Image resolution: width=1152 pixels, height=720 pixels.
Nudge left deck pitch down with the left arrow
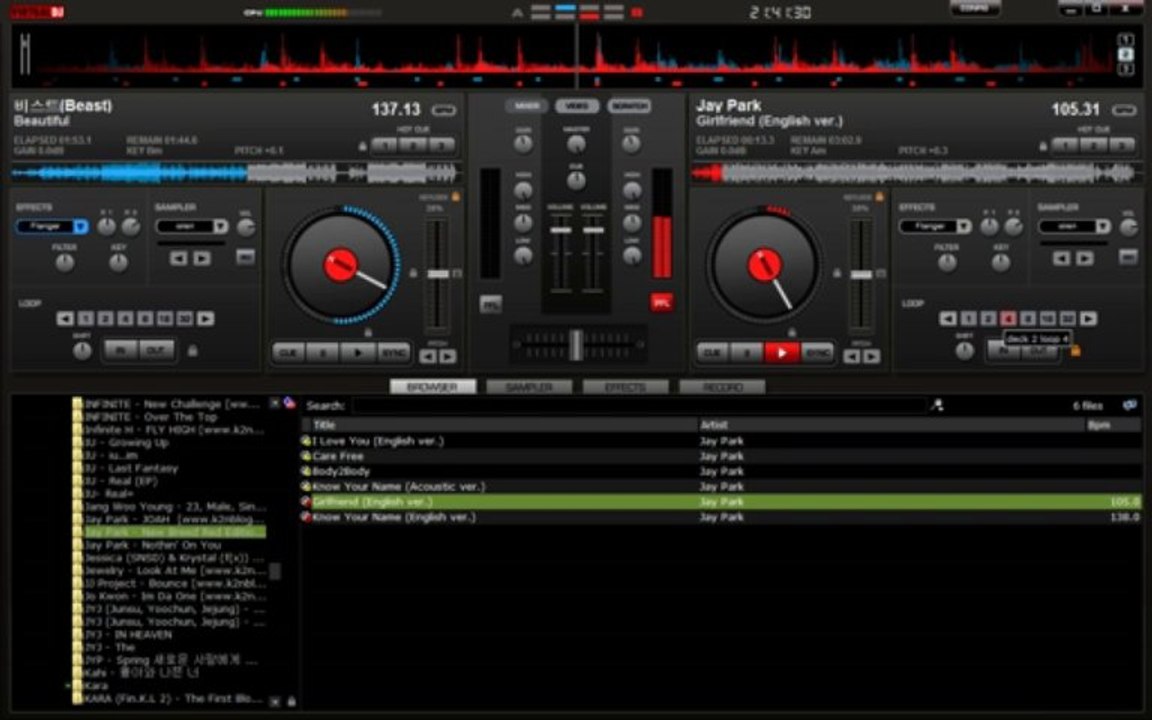point(428,356)
